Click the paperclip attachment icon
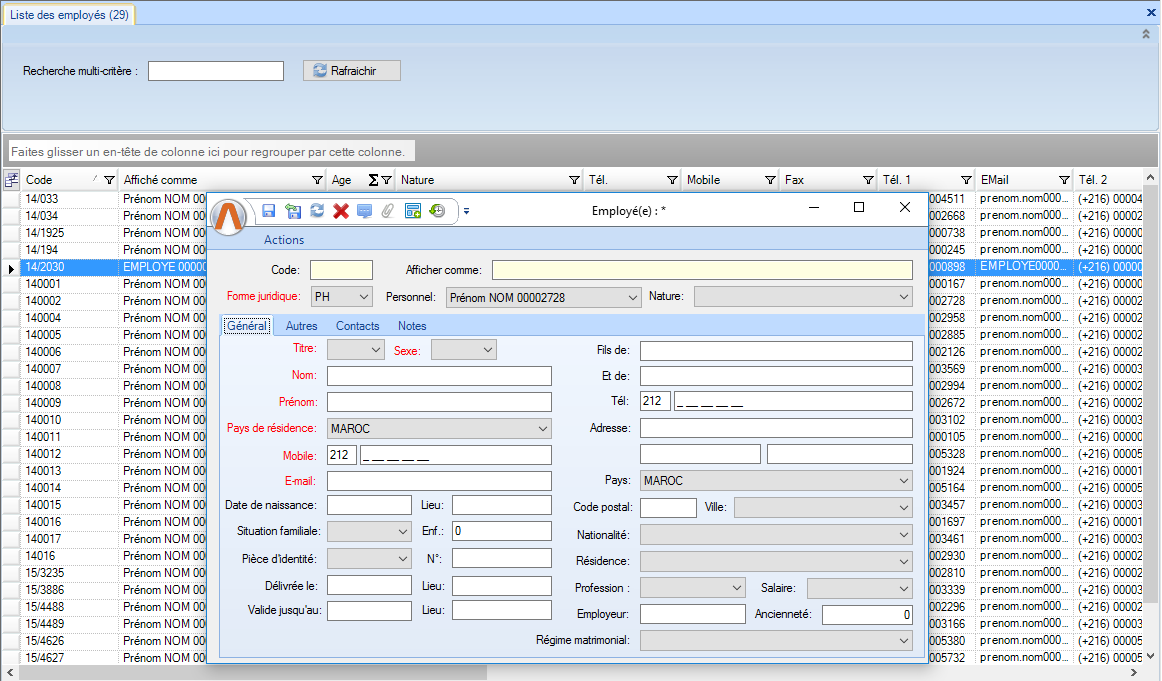 (x=388, y=210)
